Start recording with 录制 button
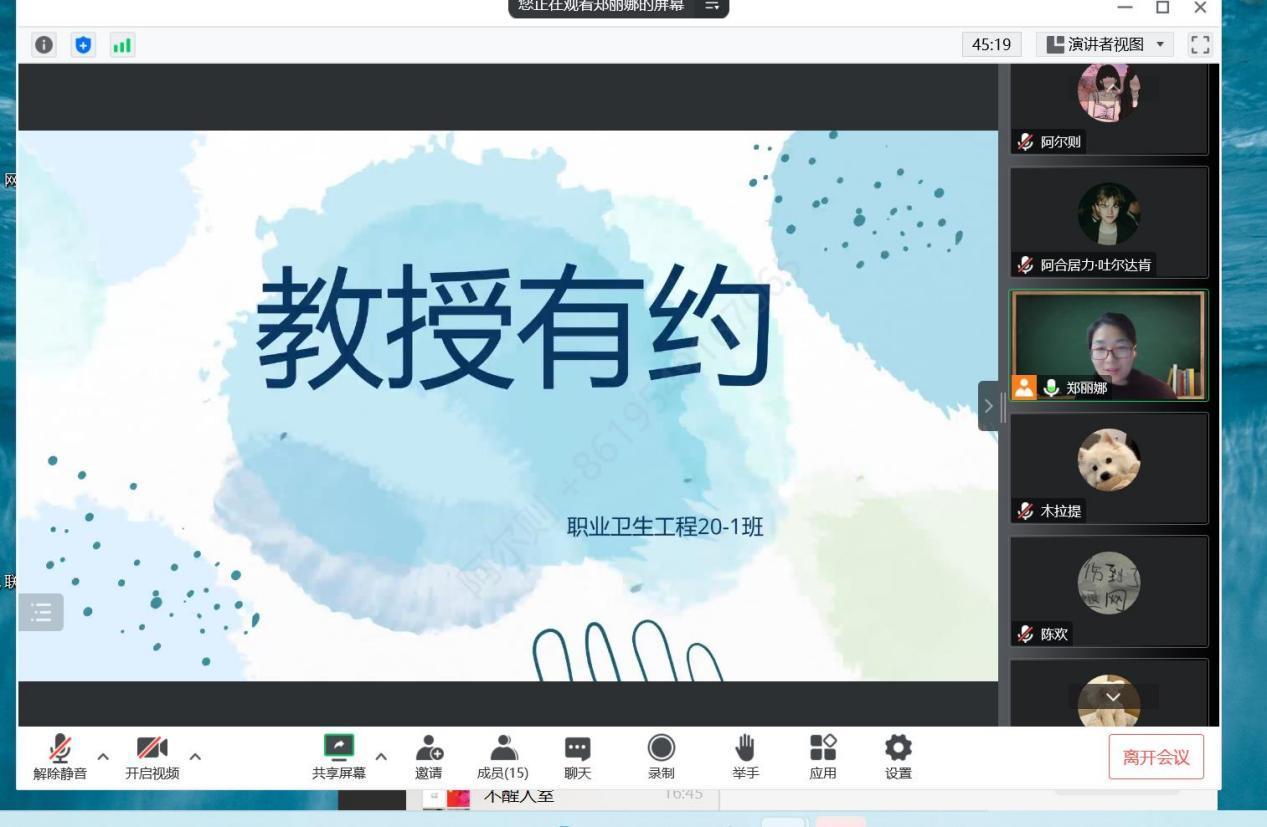Screen dimensions: 1267x827 click(661, 756)
